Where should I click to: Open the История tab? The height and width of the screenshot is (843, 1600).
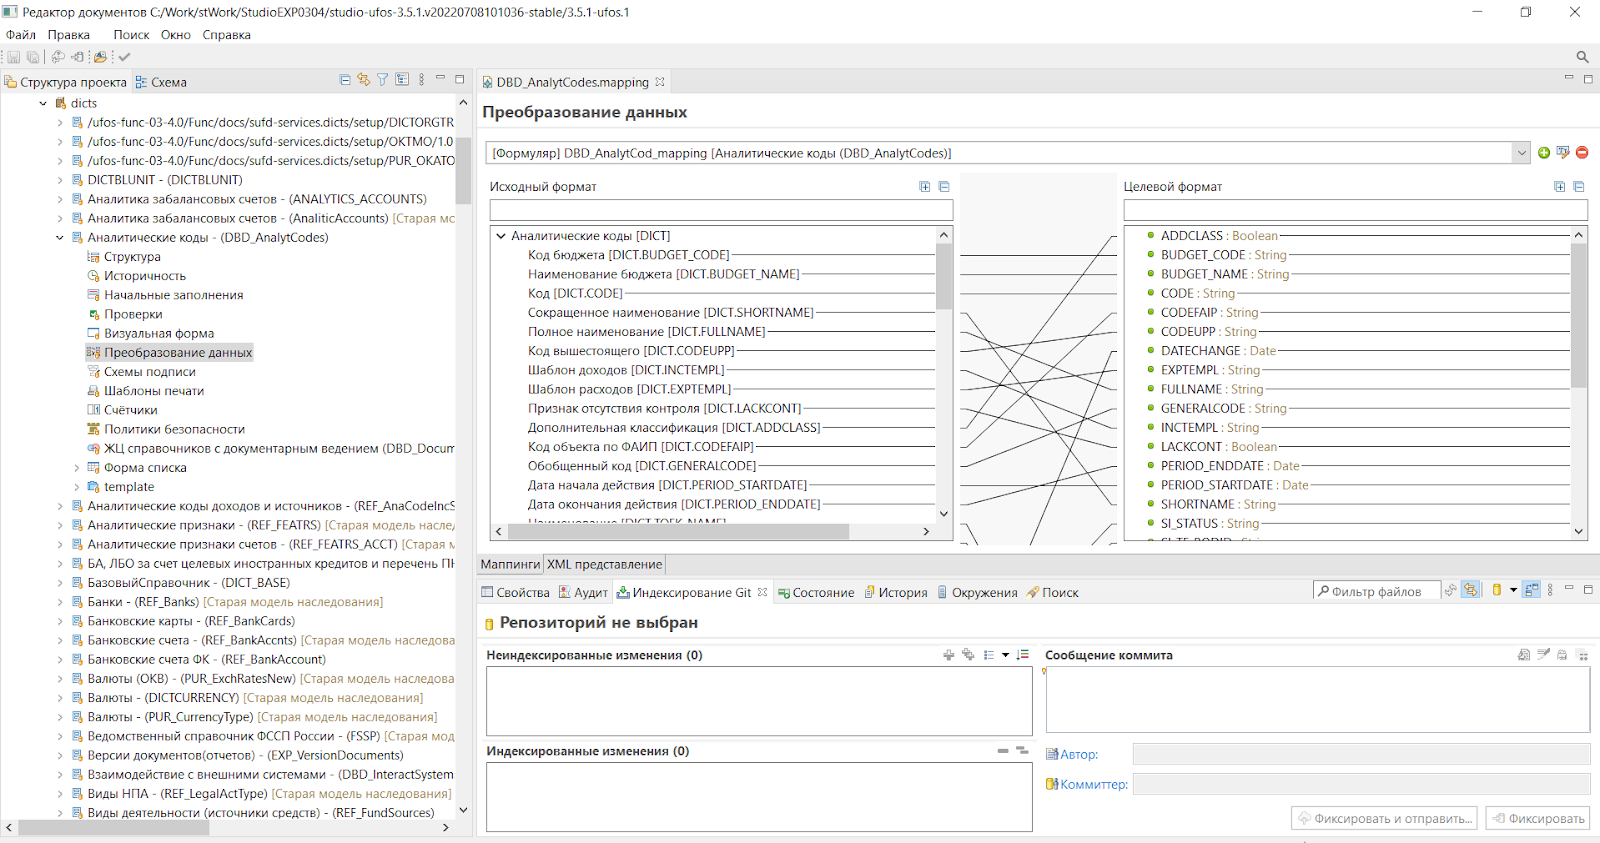point(896,592)
